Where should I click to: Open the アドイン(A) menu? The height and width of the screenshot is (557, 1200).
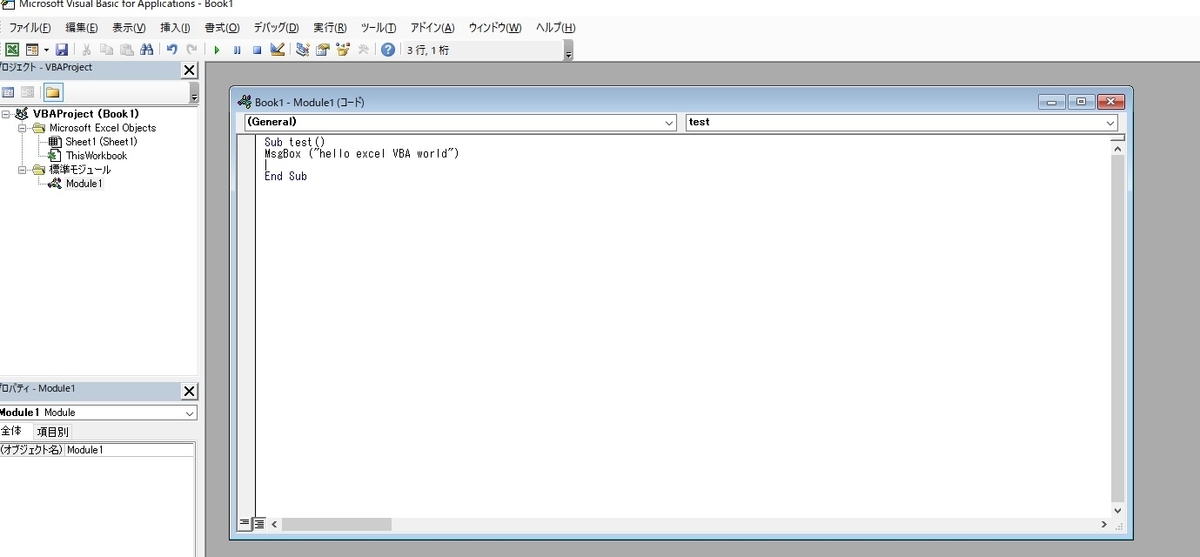click(x=432, y=28)
